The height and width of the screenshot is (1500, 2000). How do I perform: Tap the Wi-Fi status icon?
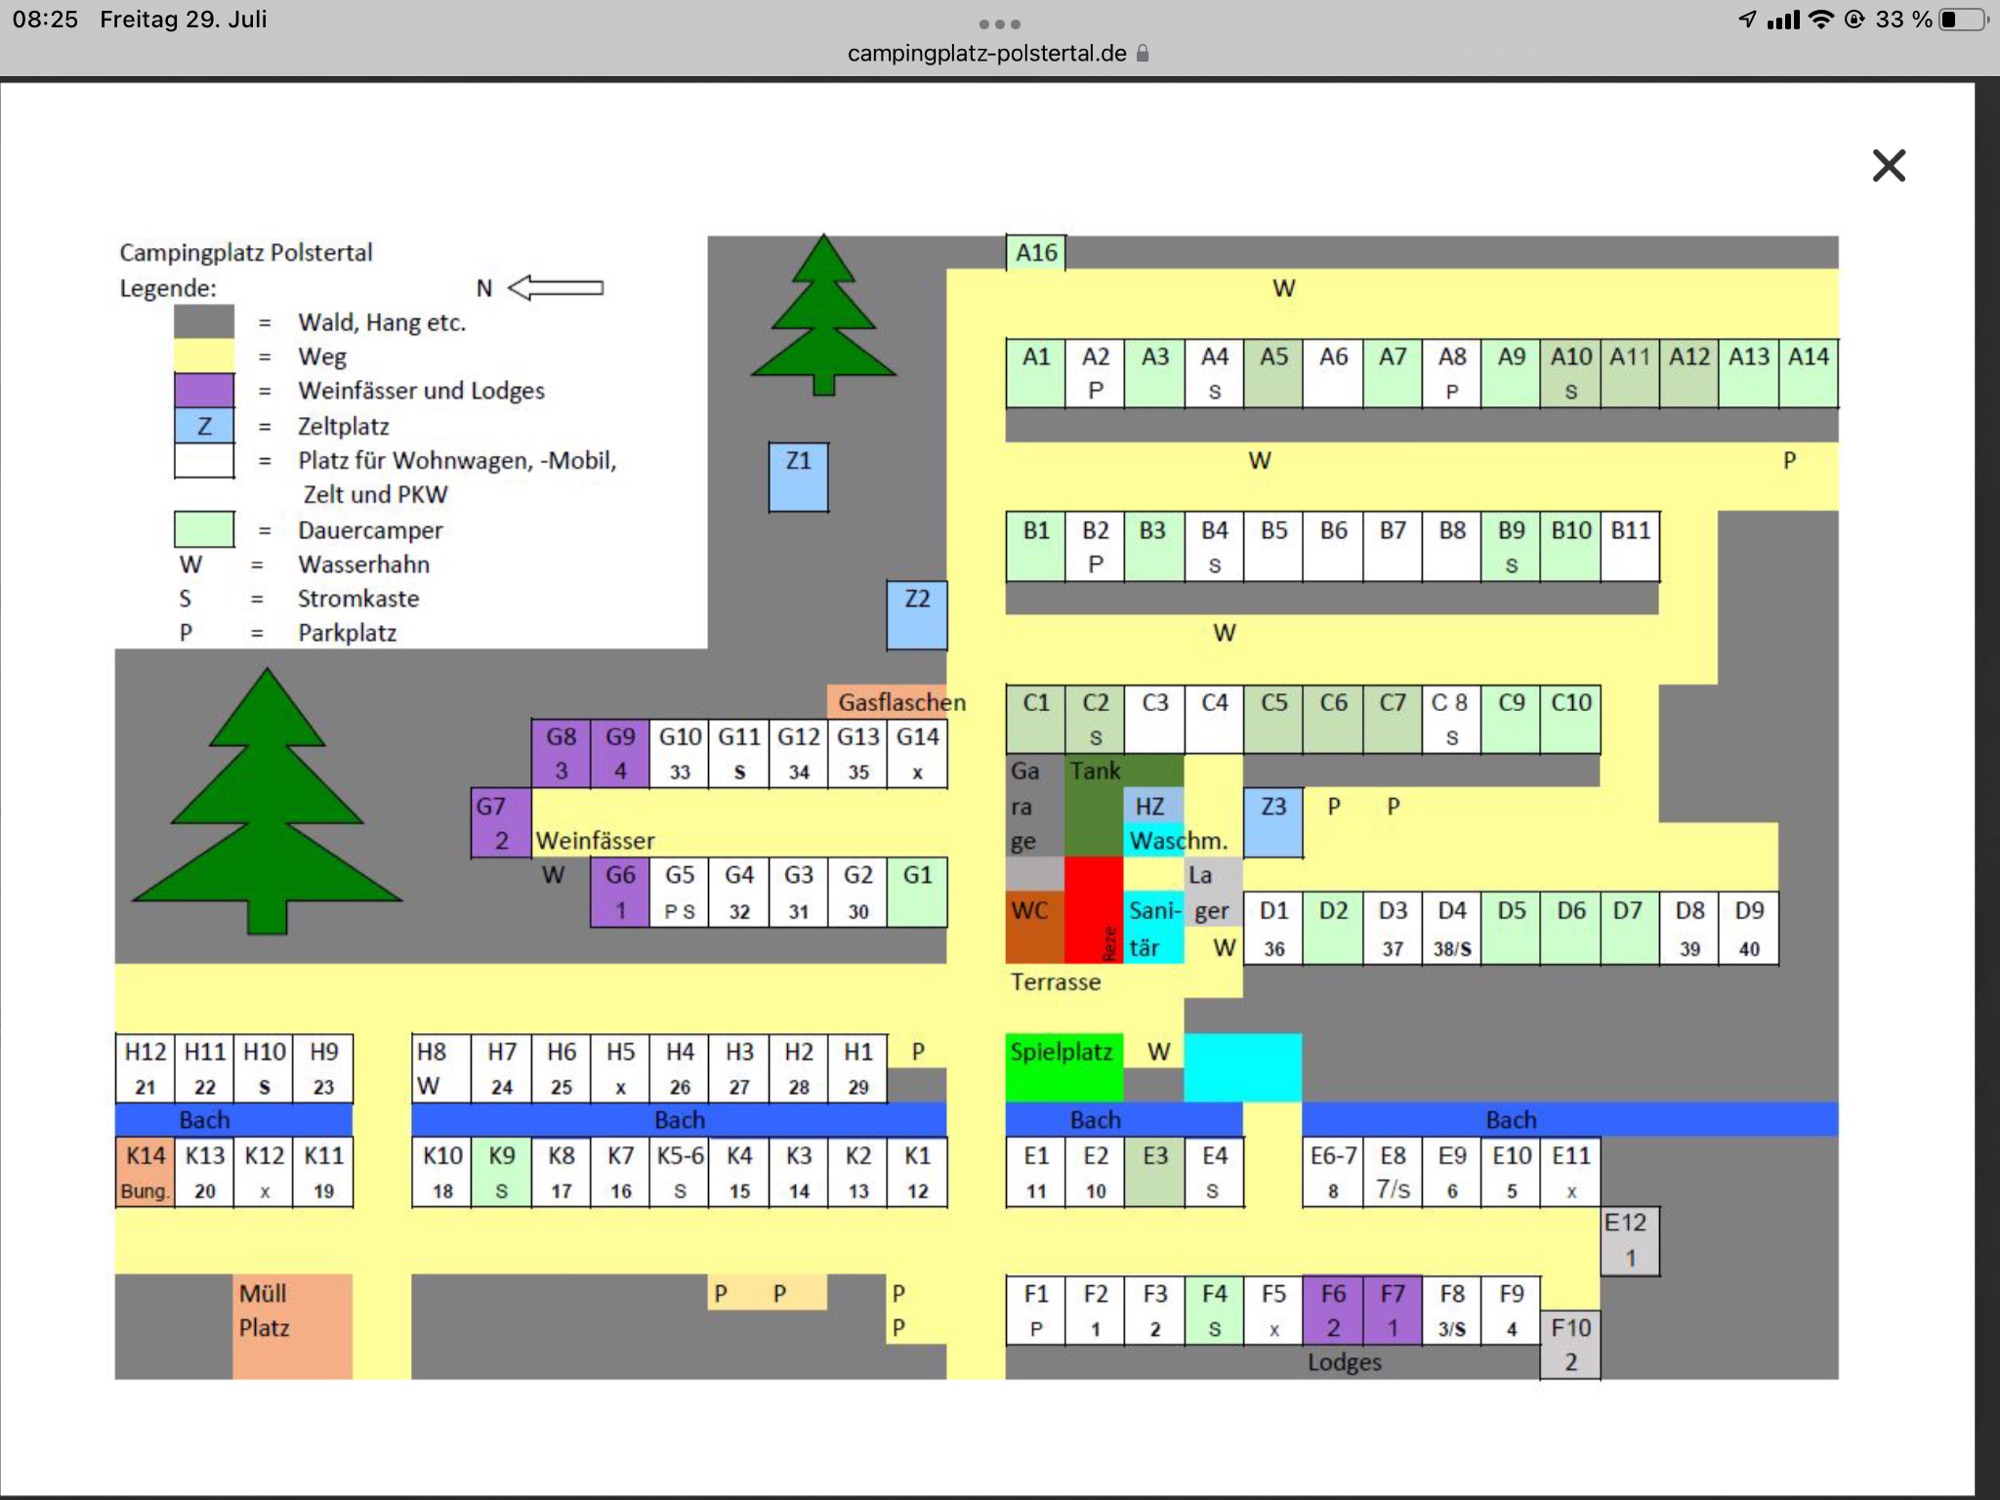[1821, 20]
